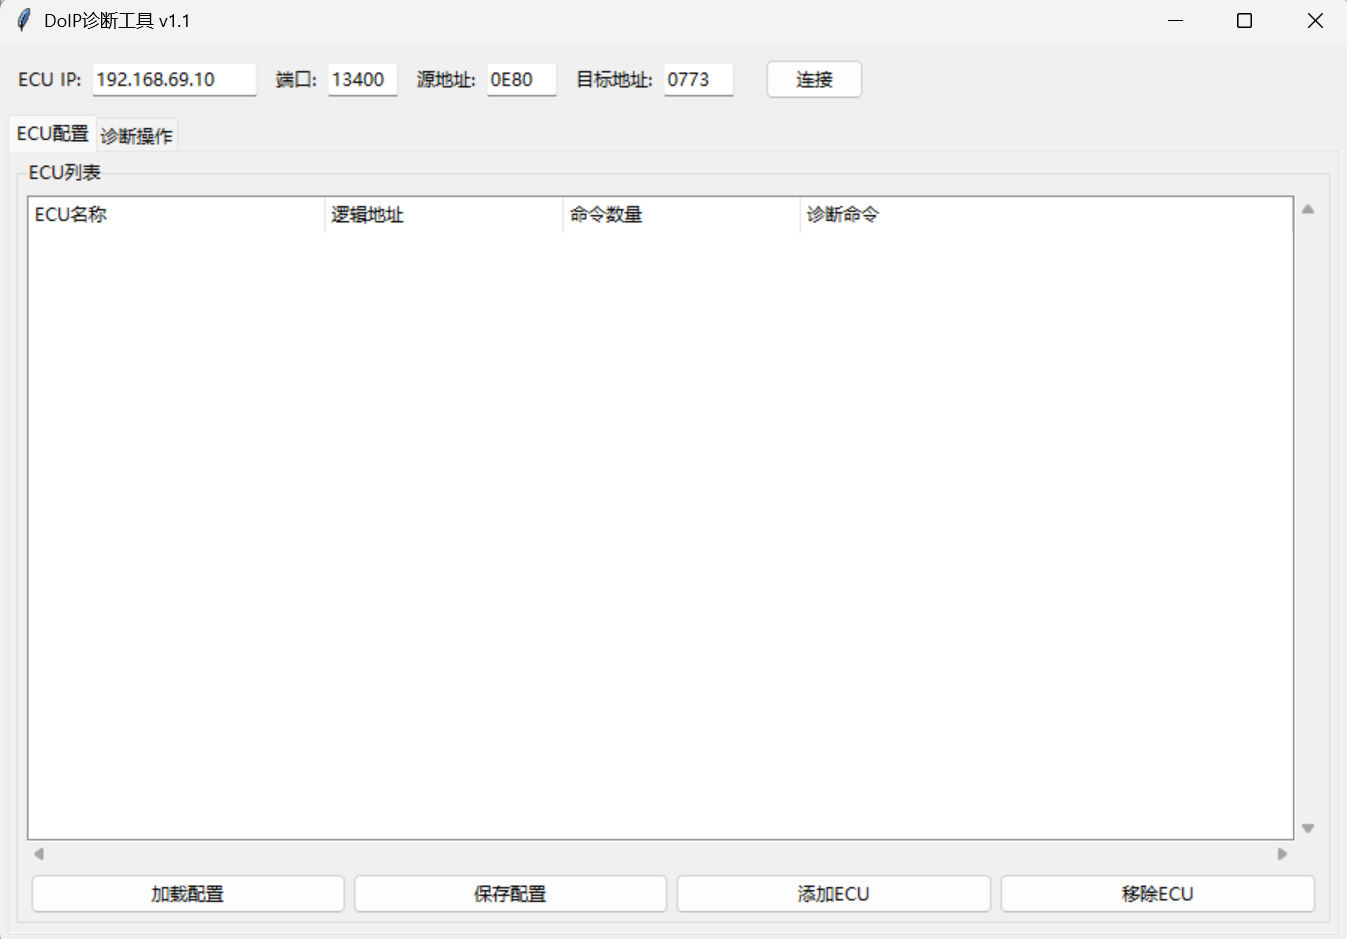Click the 逻辑地址 column header

click(x=366, y=214)
